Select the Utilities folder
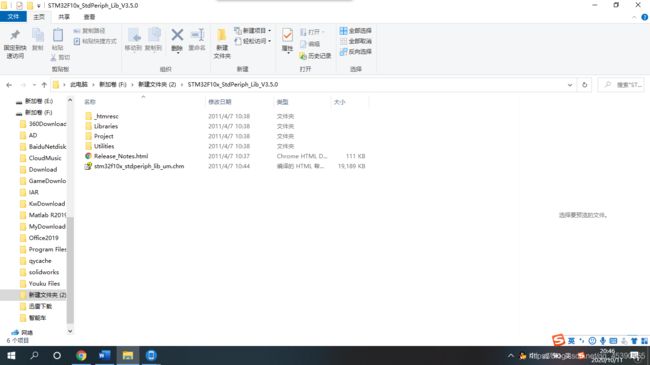 click(104, 146)
